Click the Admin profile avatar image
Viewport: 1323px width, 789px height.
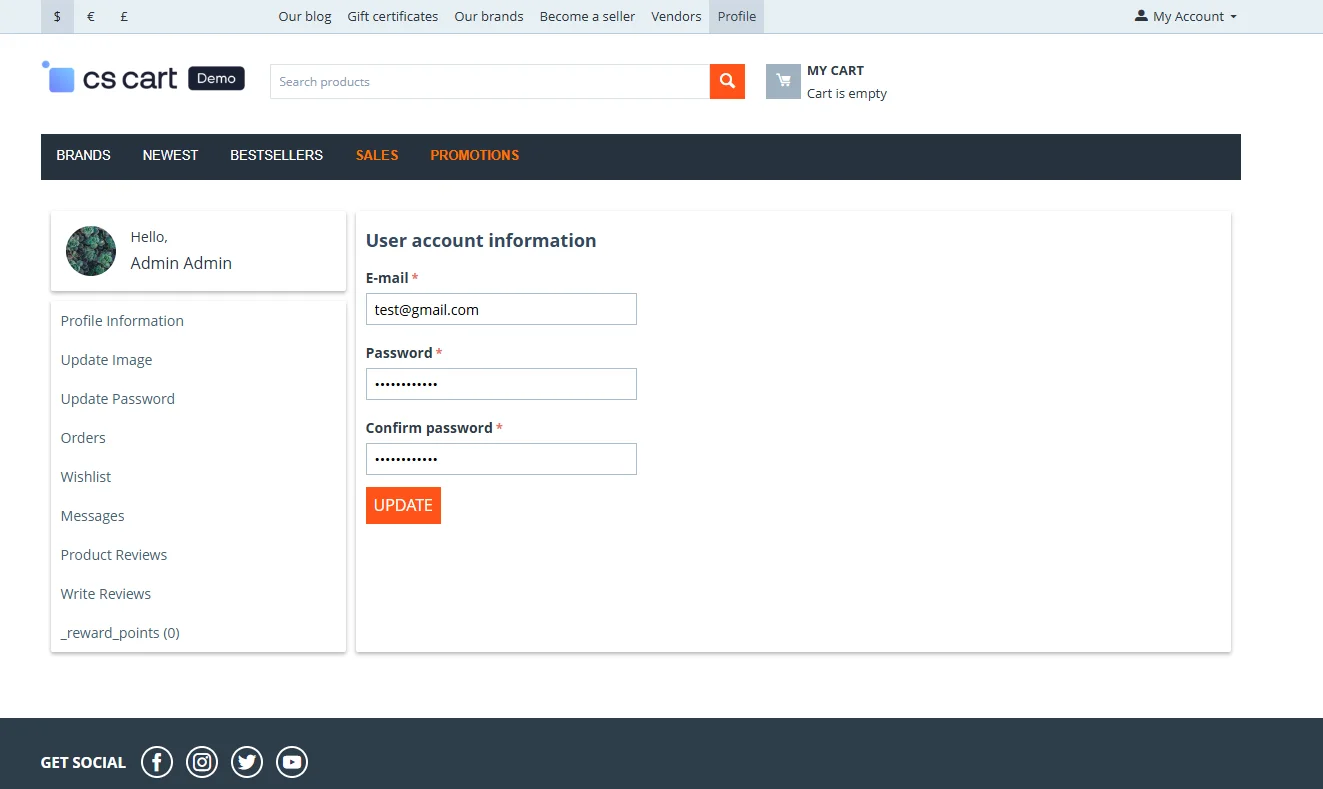(x=91, y=251)
